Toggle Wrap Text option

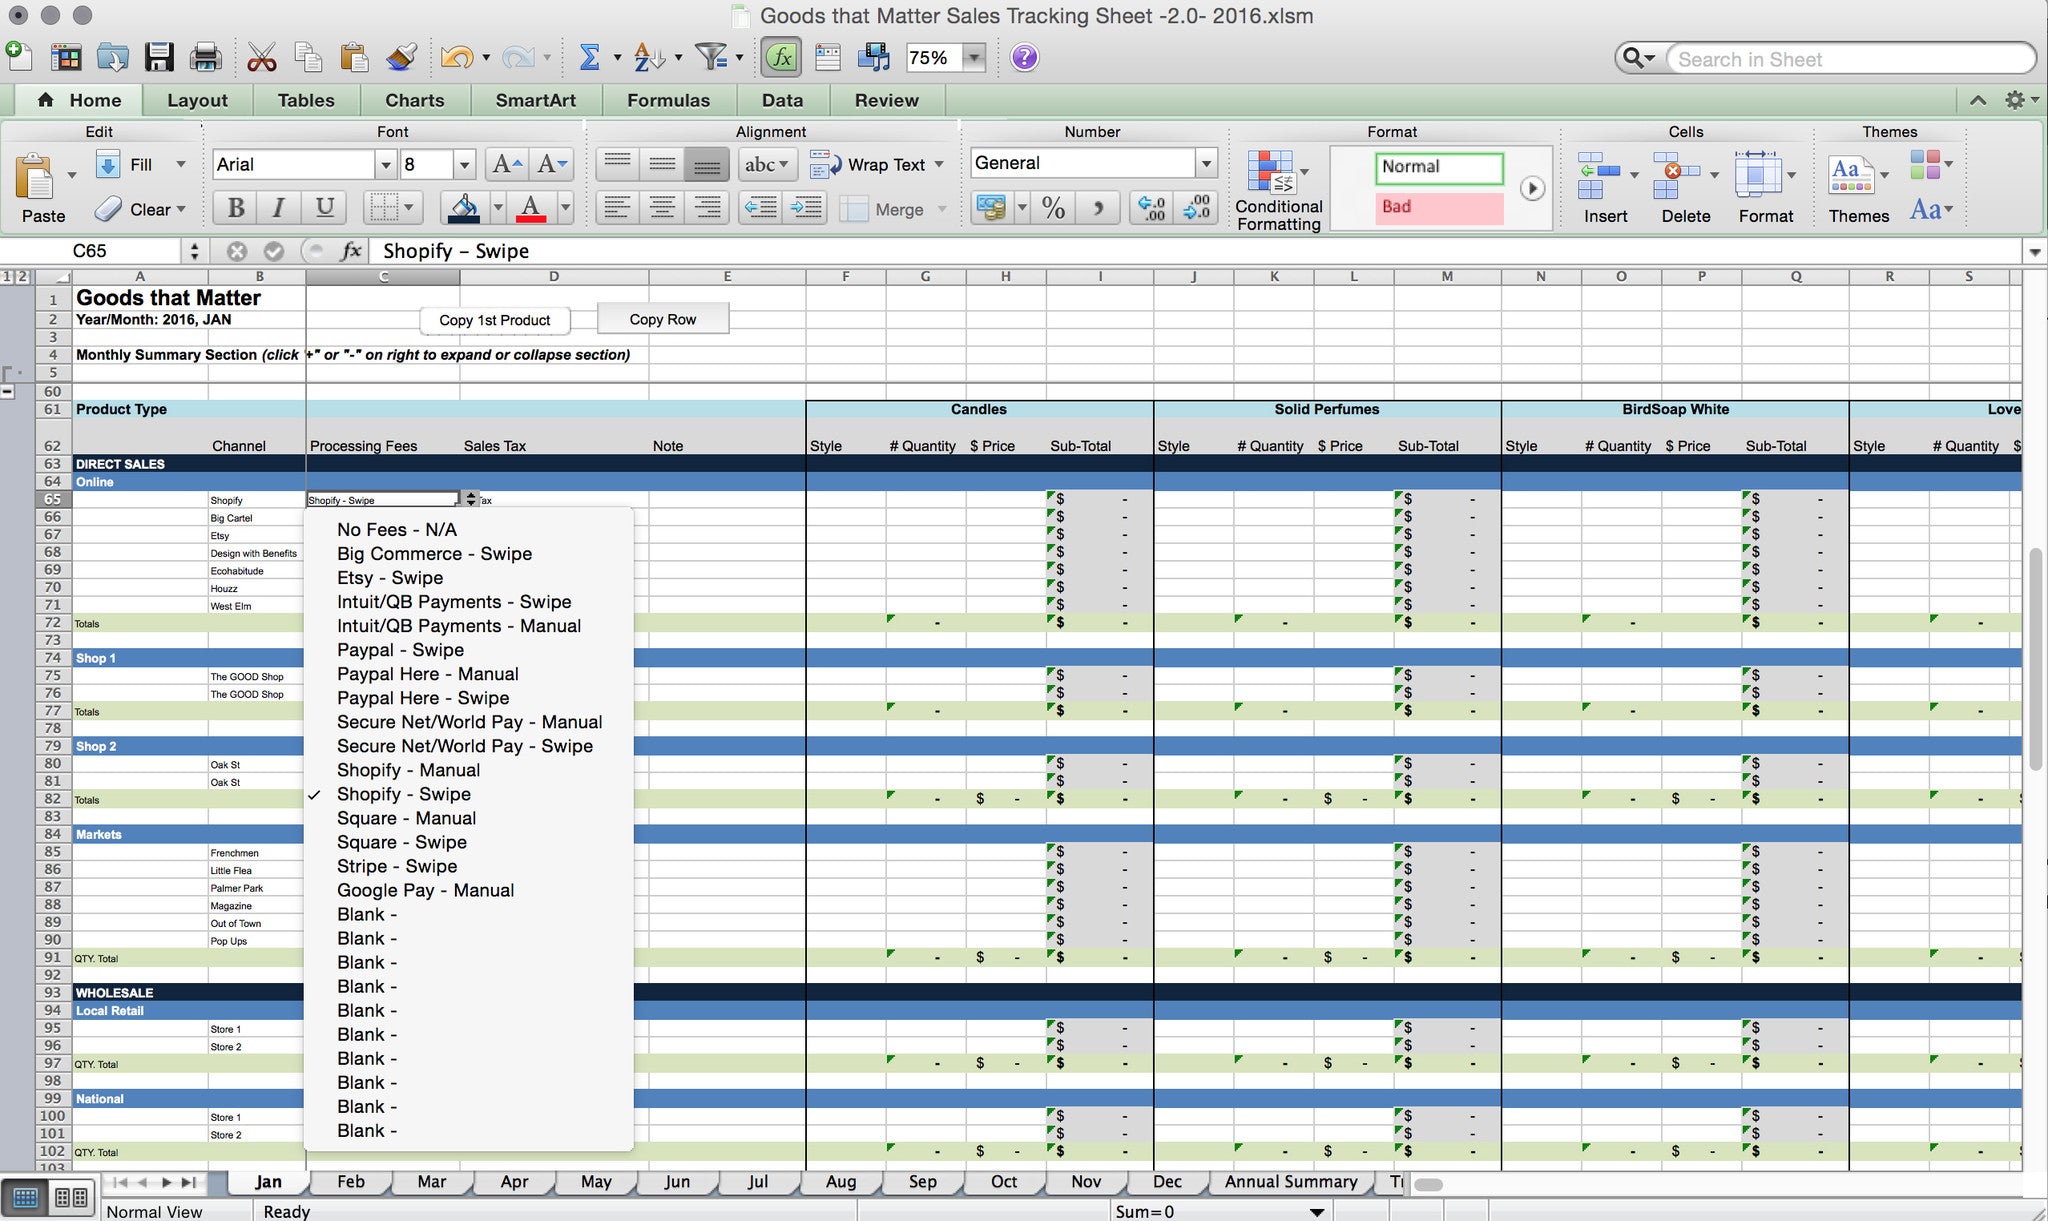pyautogui.click(x=876, y=165)
